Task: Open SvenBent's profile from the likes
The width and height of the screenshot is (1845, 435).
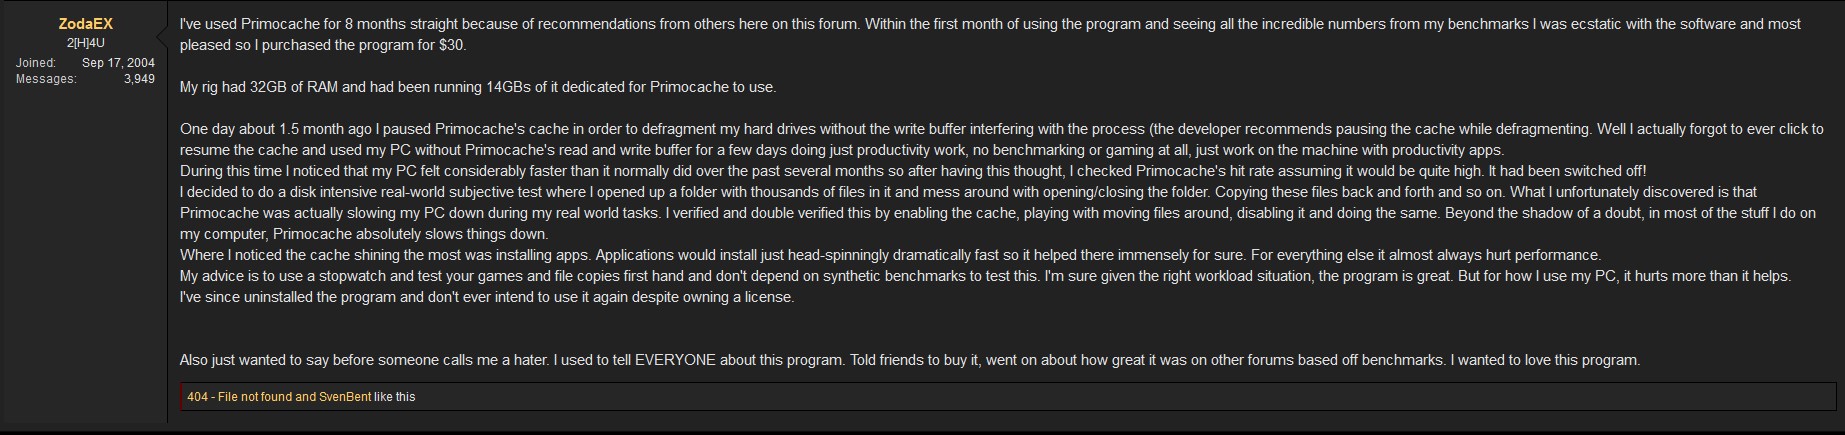Action: 345,397
